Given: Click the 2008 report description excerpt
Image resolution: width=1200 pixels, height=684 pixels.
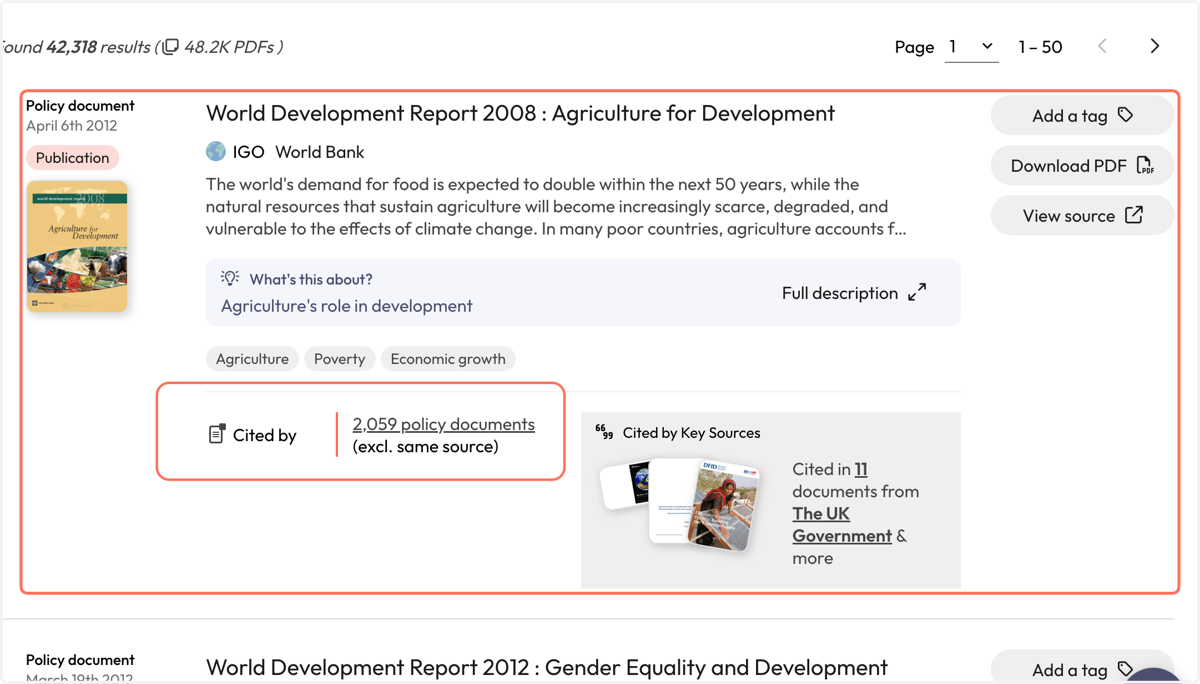Looking at the screenshot, I should pyautogui.click(x=556, y=207).
